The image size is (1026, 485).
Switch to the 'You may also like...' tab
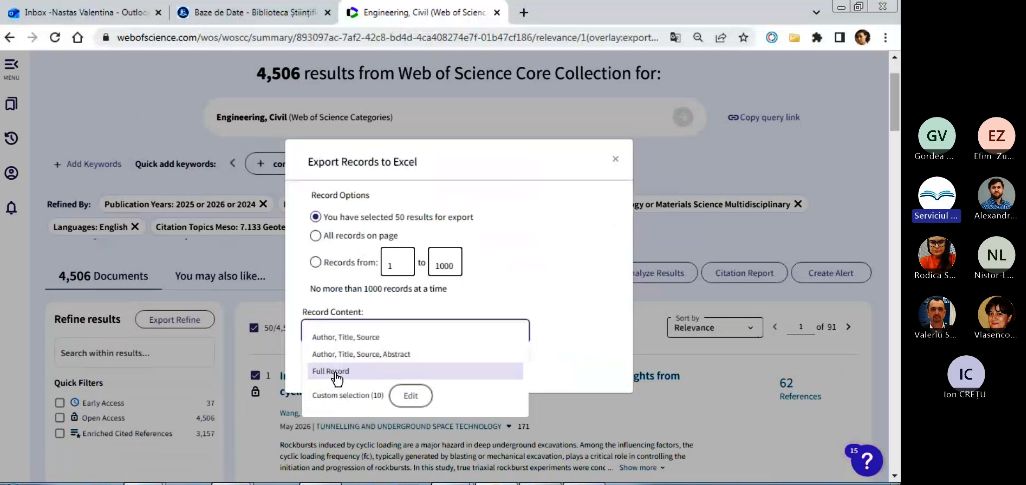[x=220, y=276]
